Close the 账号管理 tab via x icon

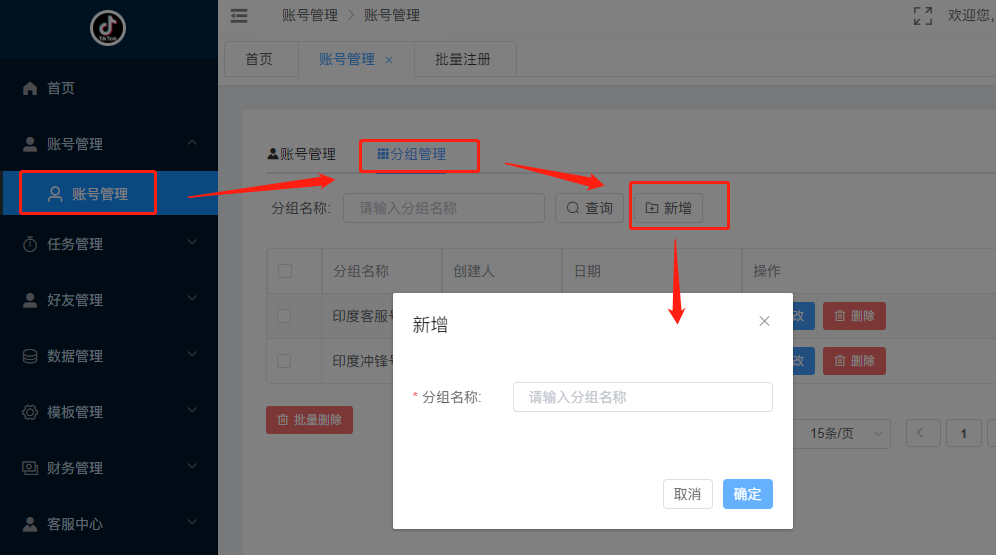click(x=389, y=60)
